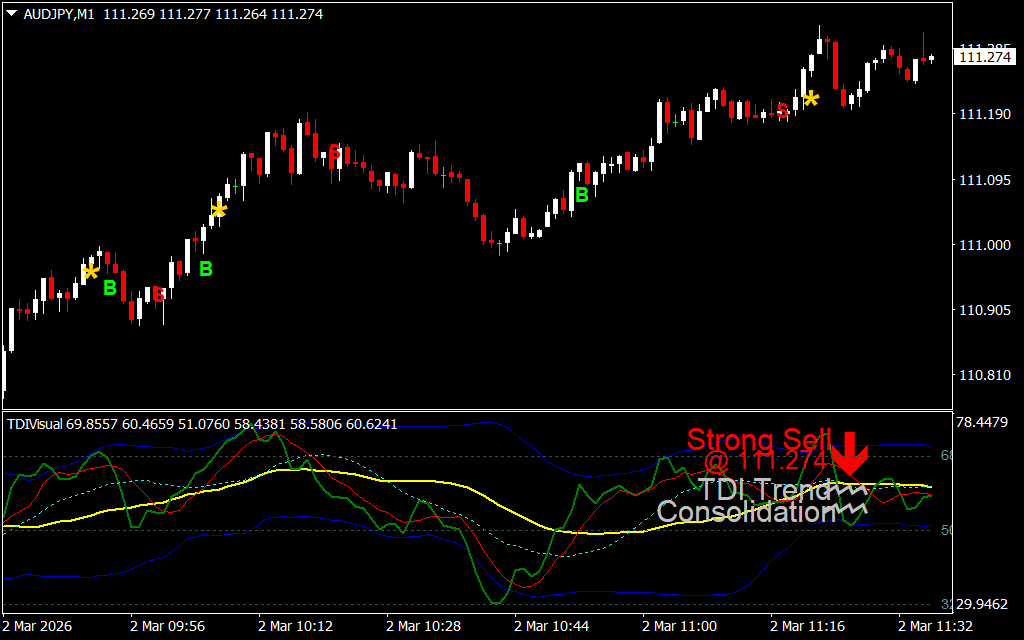Click the red Strong Sell text label

pos(757,440)
